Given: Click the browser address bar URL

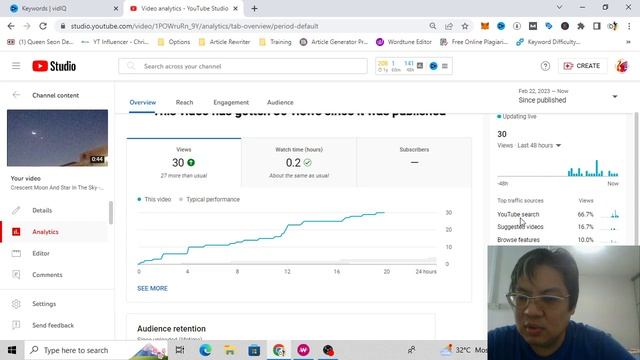Looking at the screenshot, I should (x=194, y=26).
